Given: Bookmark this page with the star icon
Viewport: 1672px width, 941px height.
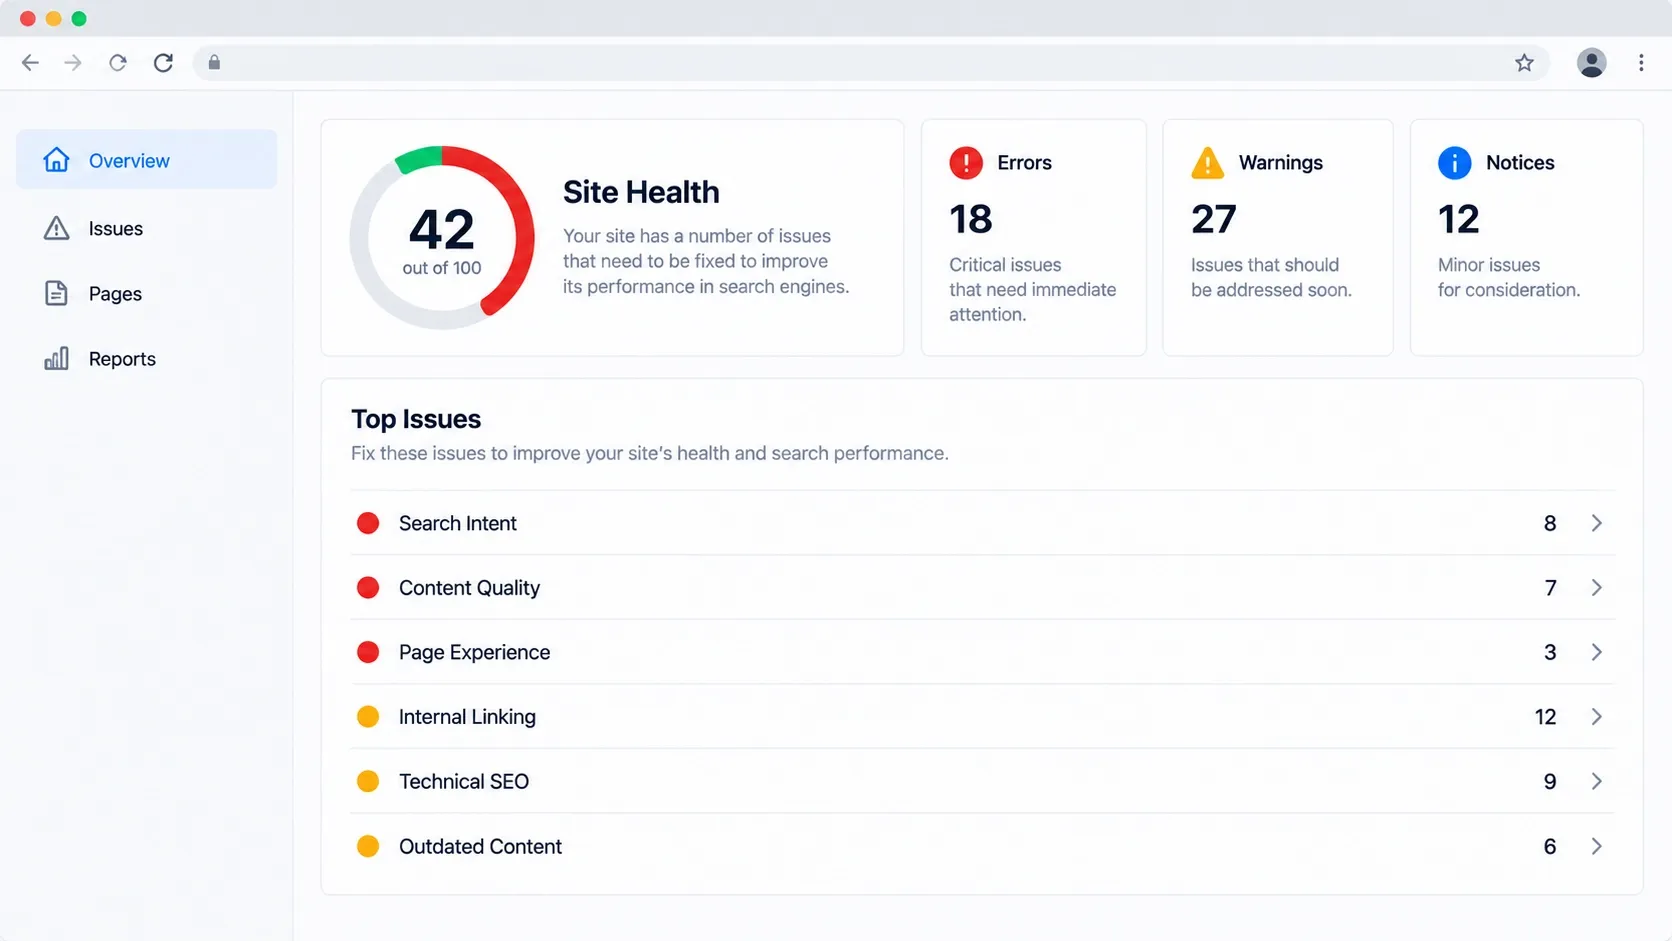Looking at the screenshot, I should (1524, 63).
